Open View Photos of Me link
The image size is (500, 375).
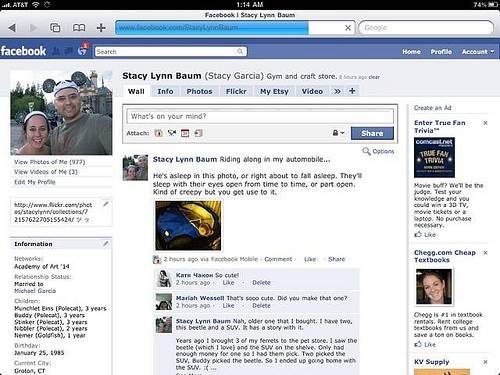tap(50, 162)
